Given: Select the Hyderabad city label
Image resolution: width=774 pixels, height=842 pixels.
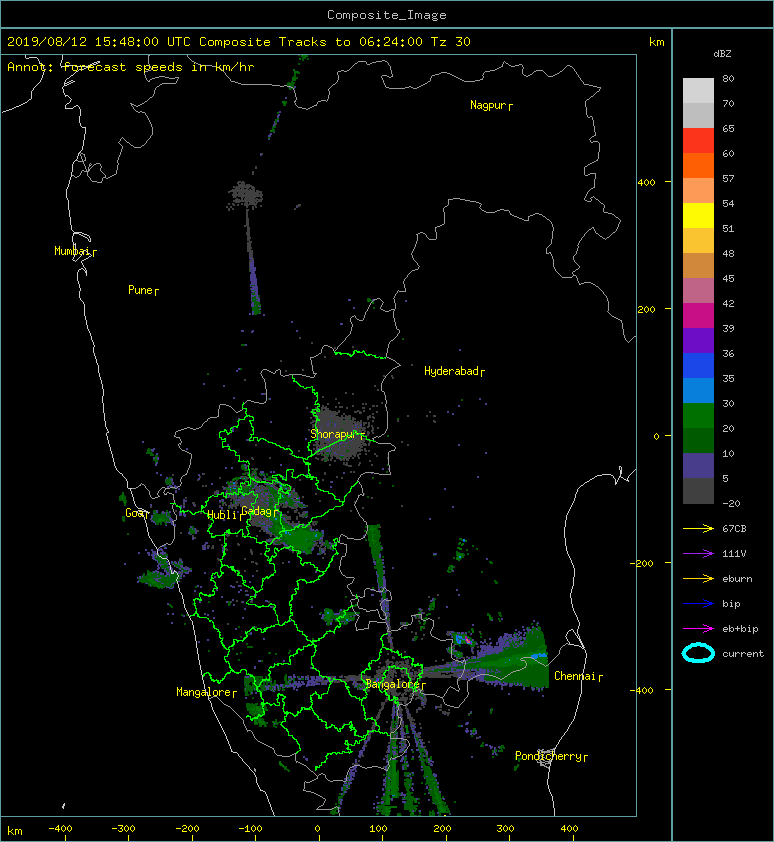Looking at the screenshot, I should pyautogui.click(x=454, y=371).
